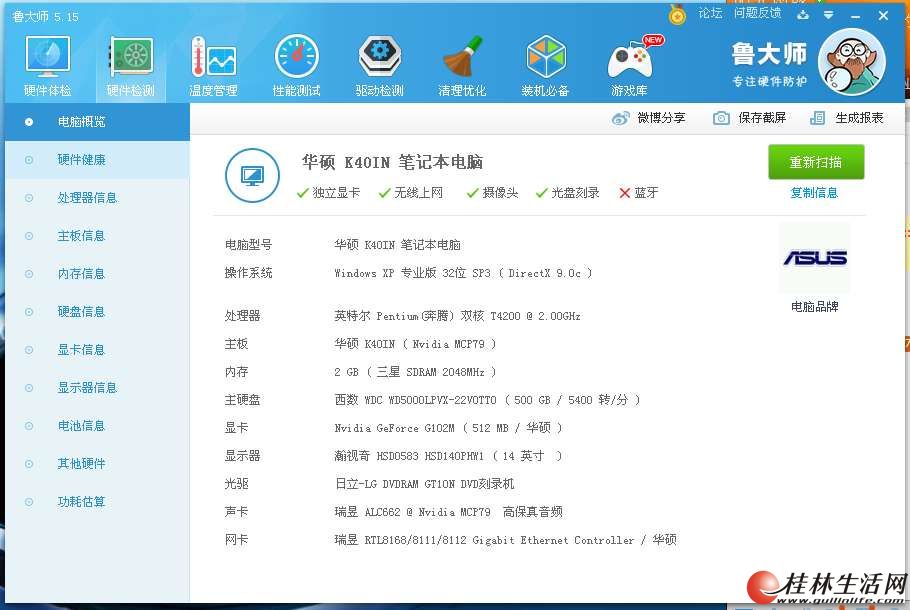The width and height of the screenshot is (910, 610).
Task: Click the 瀚视奇 HSD140PHW1 display value
Action: tap(448, 456)
